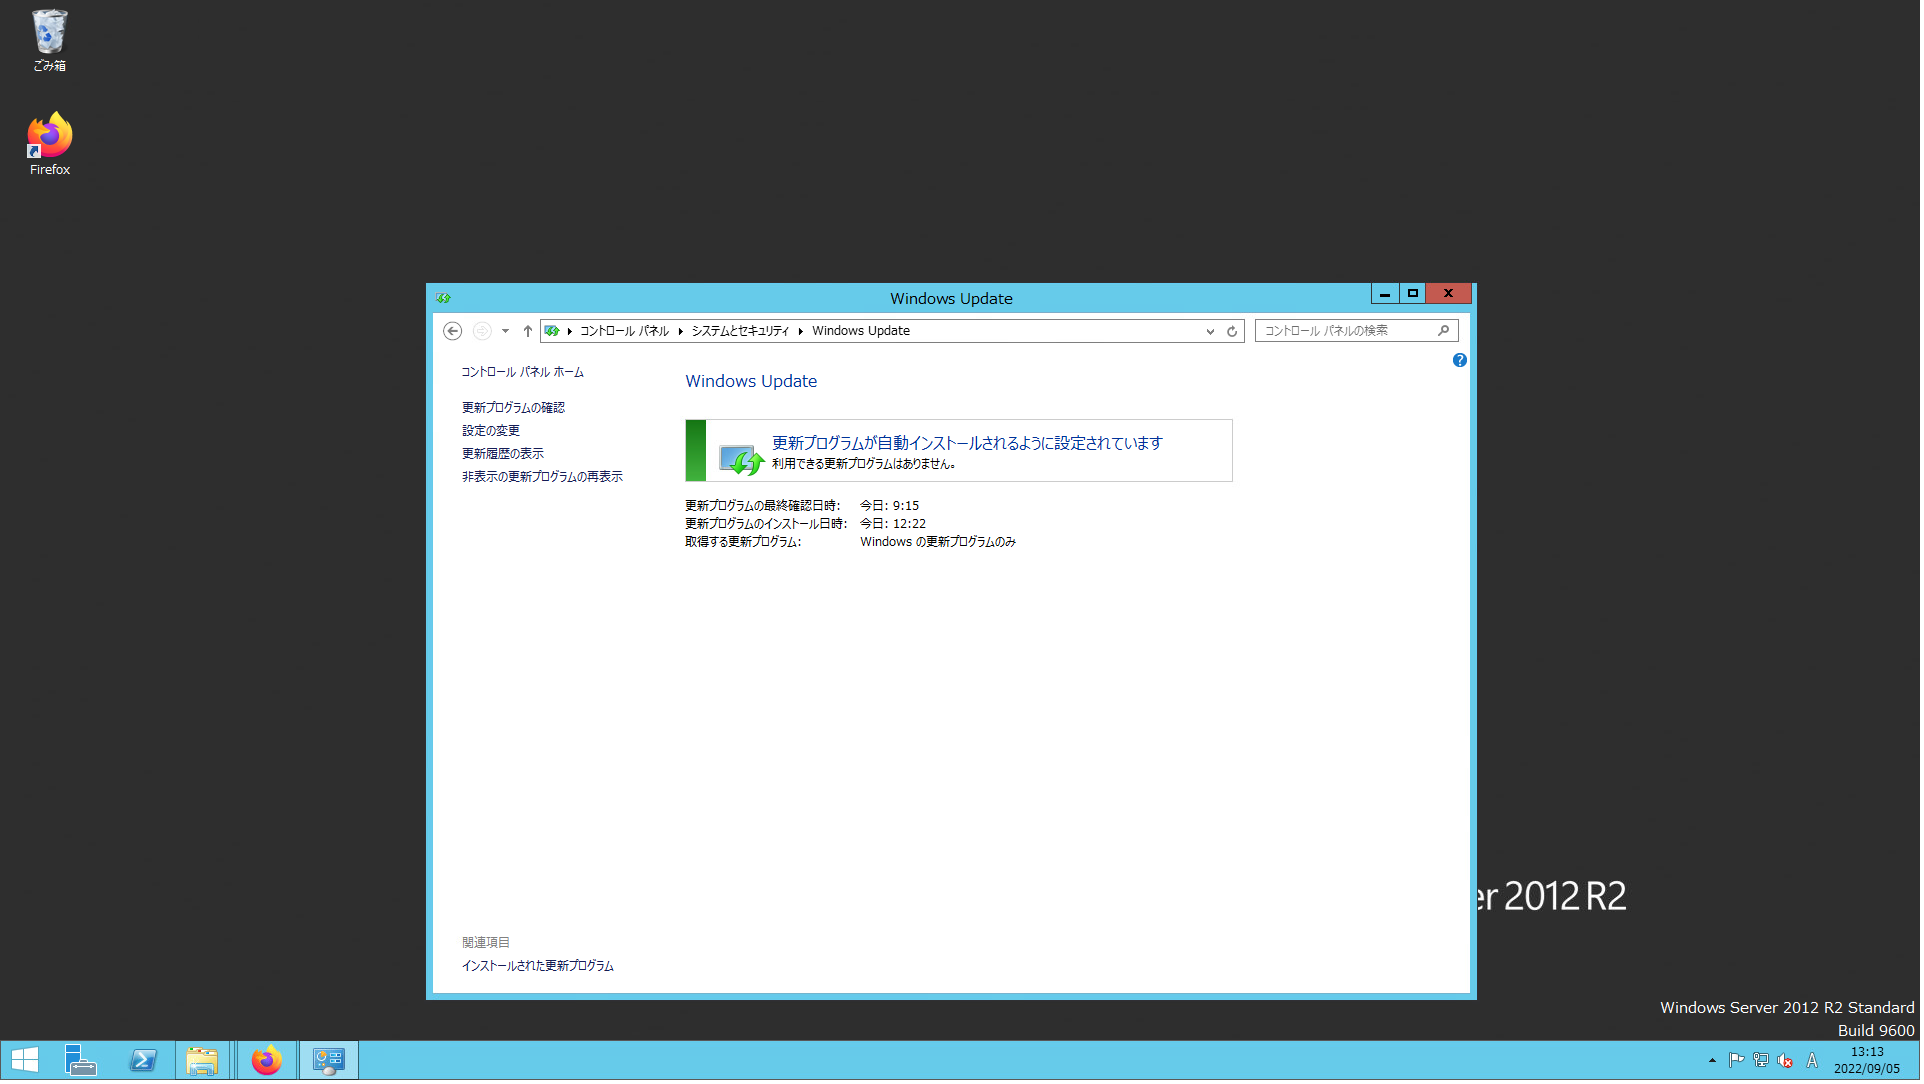Viewport: 1924px width, 1084px height.
Task: Go back with the navigation back arrow
Action: pyautogui.click(x=453, y=332)
